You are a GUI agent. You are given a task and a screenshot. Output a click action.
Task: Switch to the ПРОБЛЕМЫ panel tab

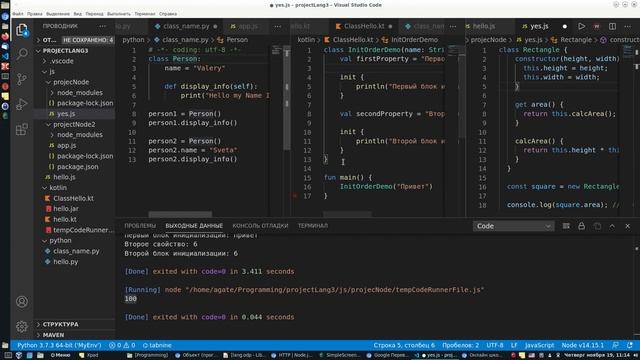click(x=140, y=226)
